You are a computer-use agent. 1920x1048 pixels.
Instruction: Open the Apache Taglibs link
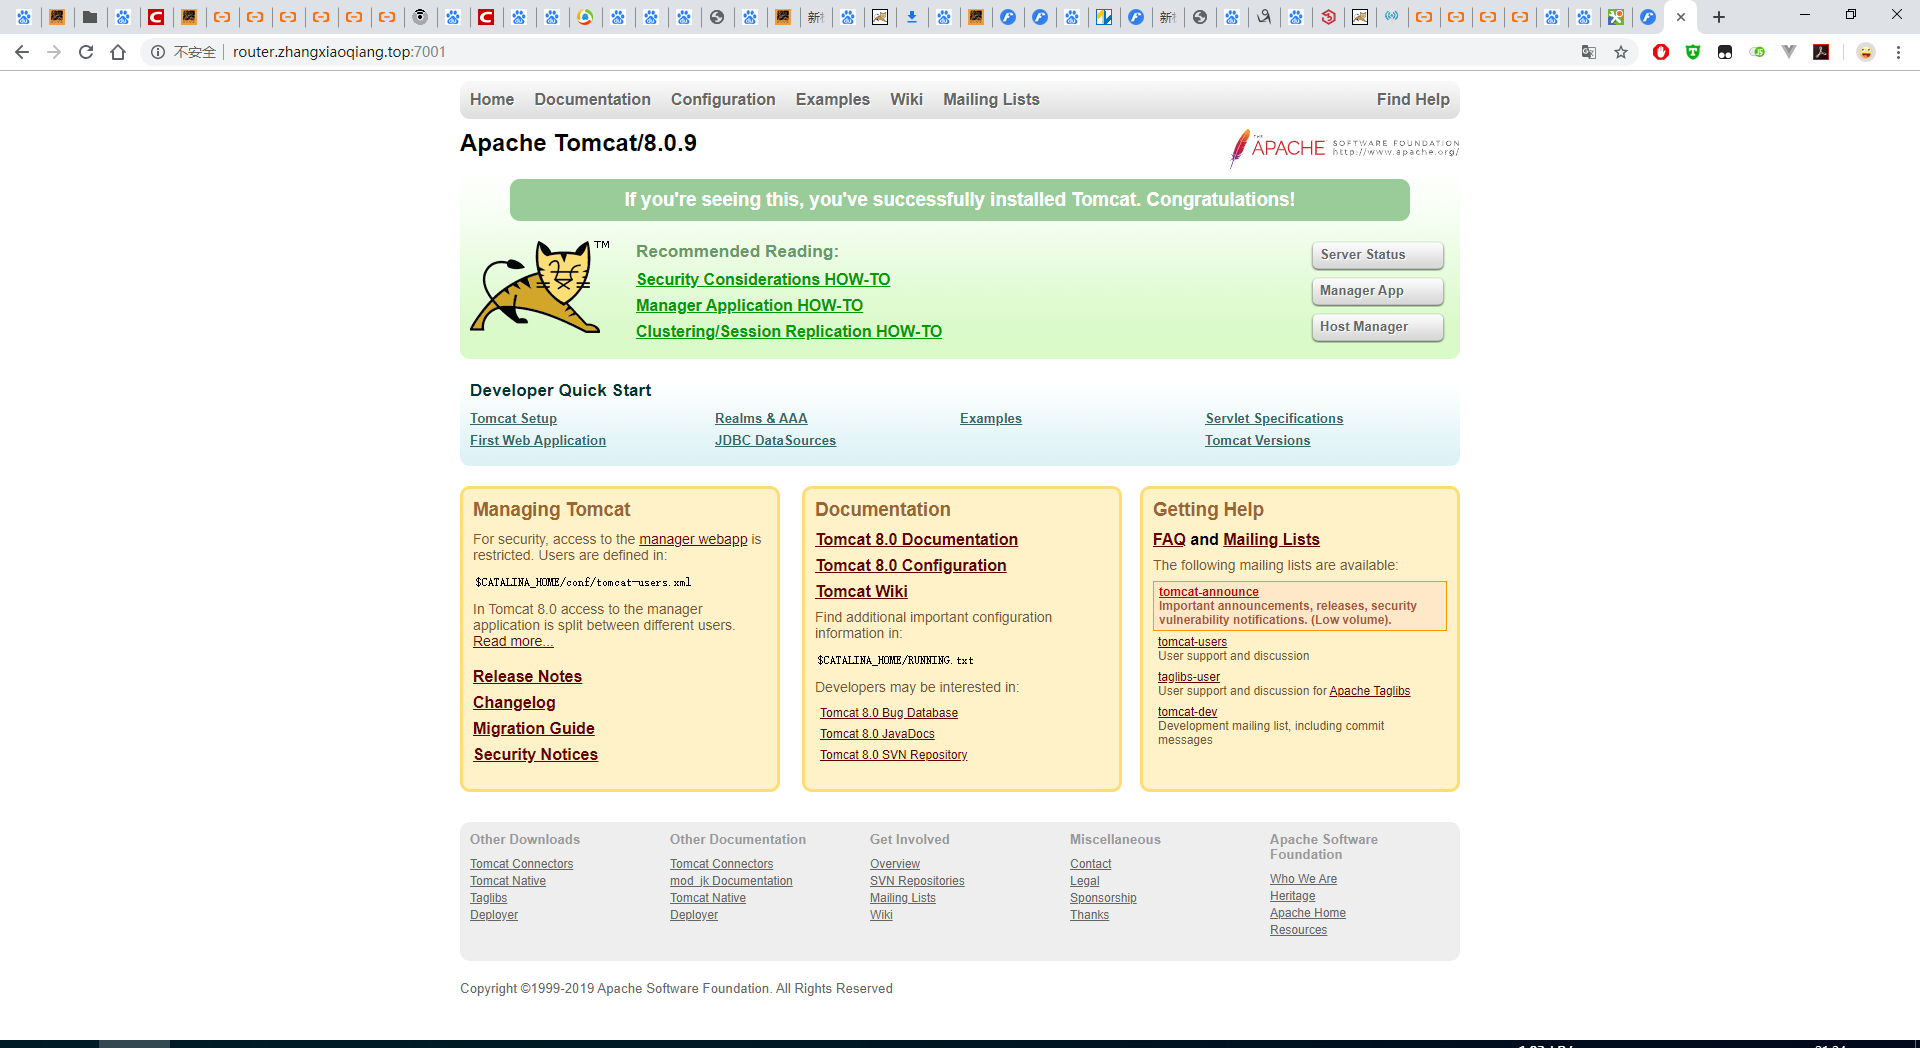click(x=1369, y=691)
